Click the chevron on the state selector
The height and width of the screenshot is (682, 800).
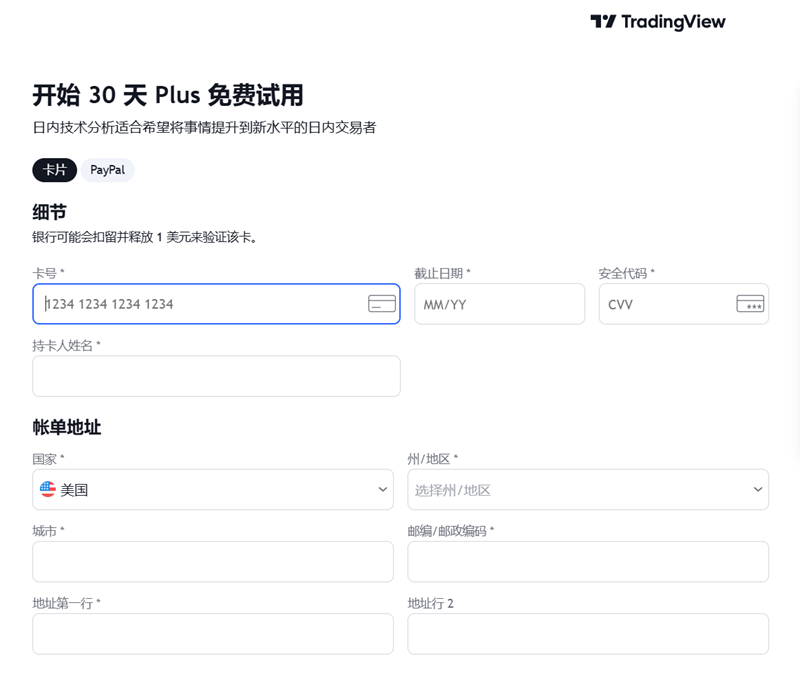pyautogui.click(x=757, y=490)
